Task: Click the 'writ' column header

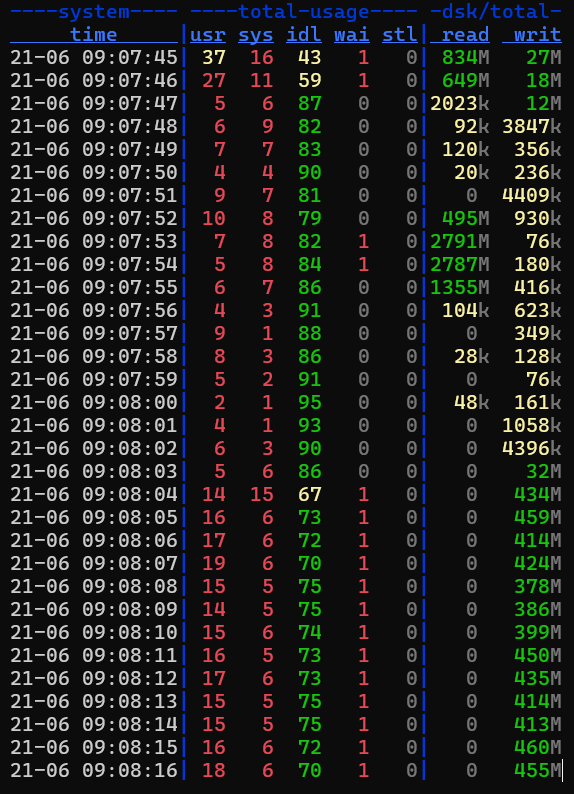Action: click(x=538, y=34)
